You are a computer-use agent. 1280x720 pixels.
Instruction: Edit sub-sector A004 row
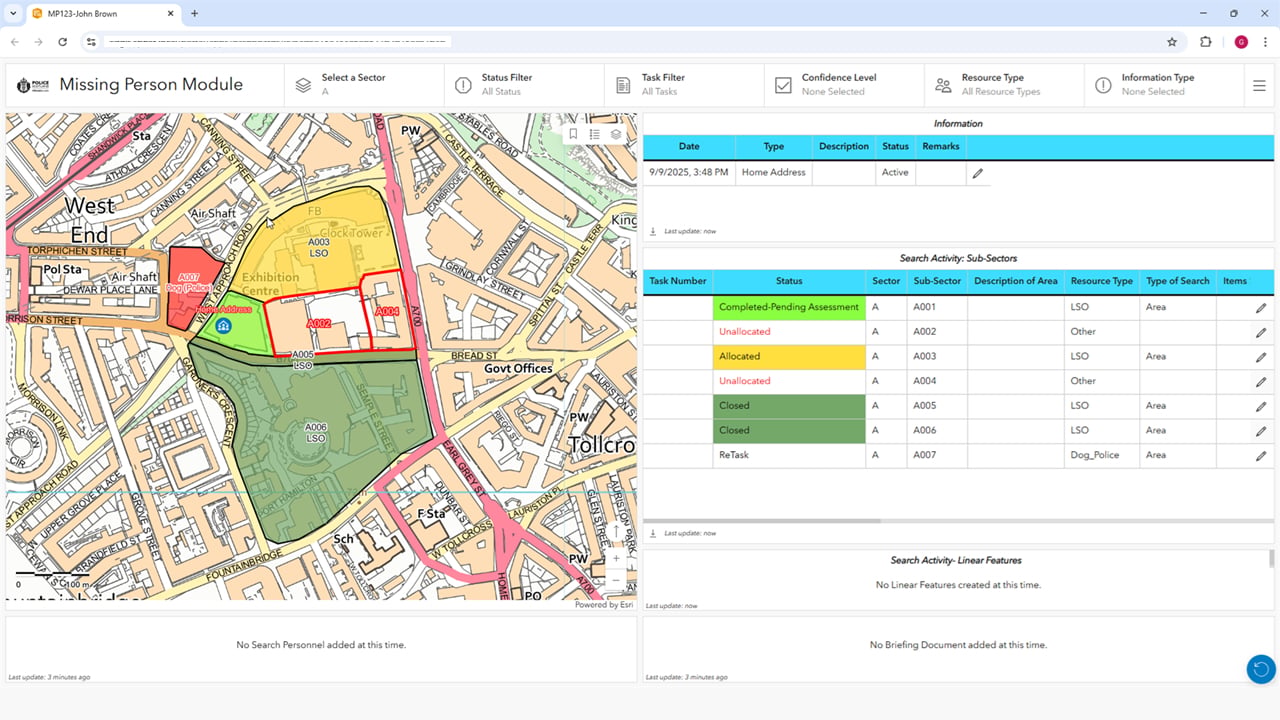click(x=1261, y=382)
